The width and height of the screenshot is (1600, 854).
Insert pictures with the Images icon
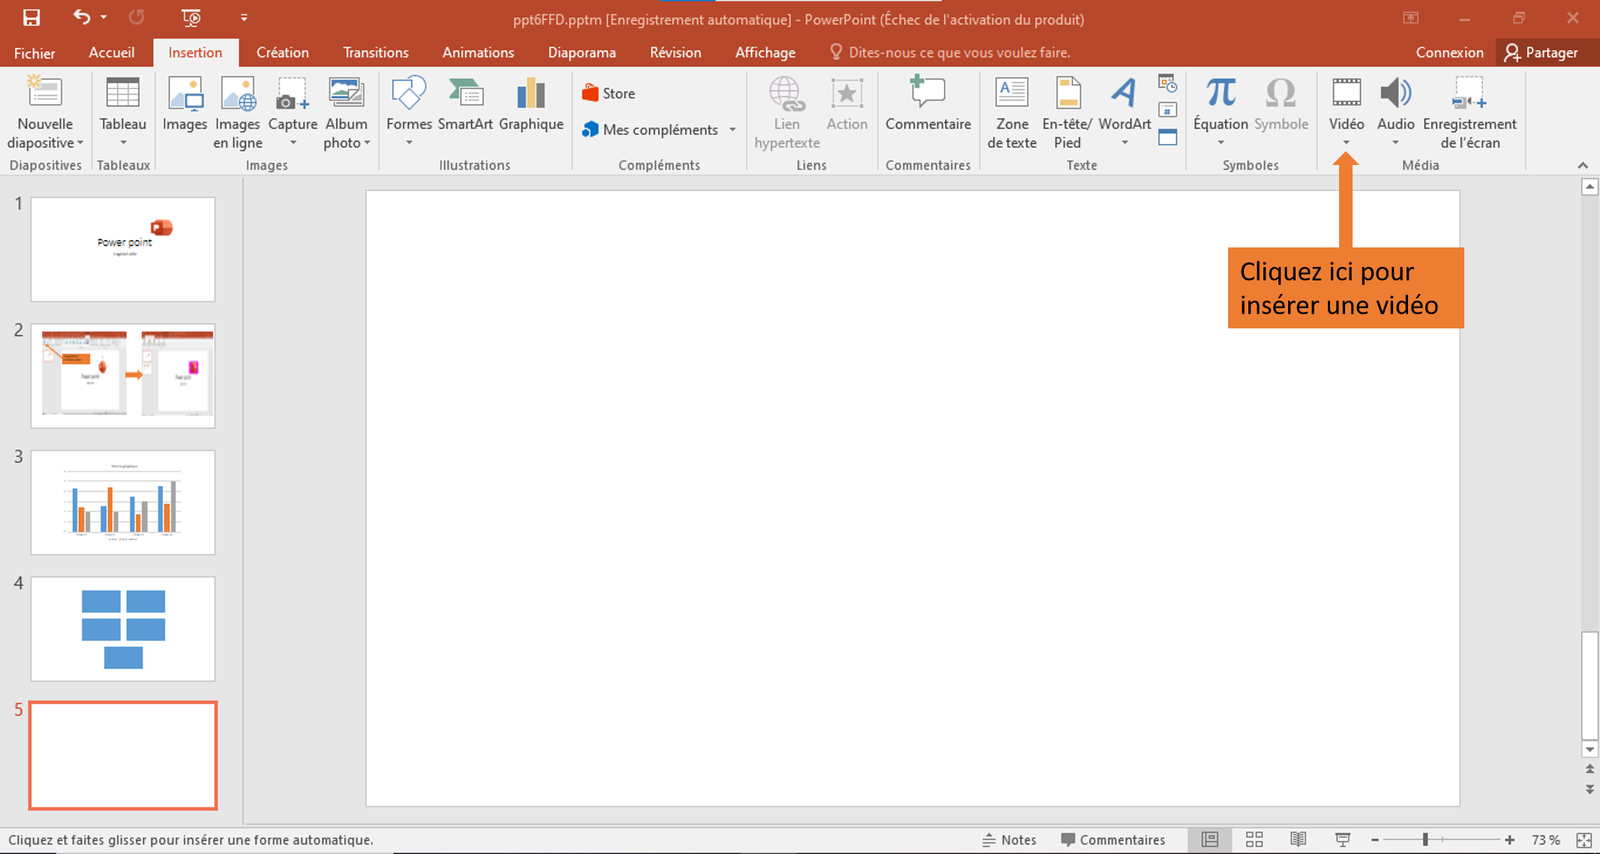pos(185,104)
